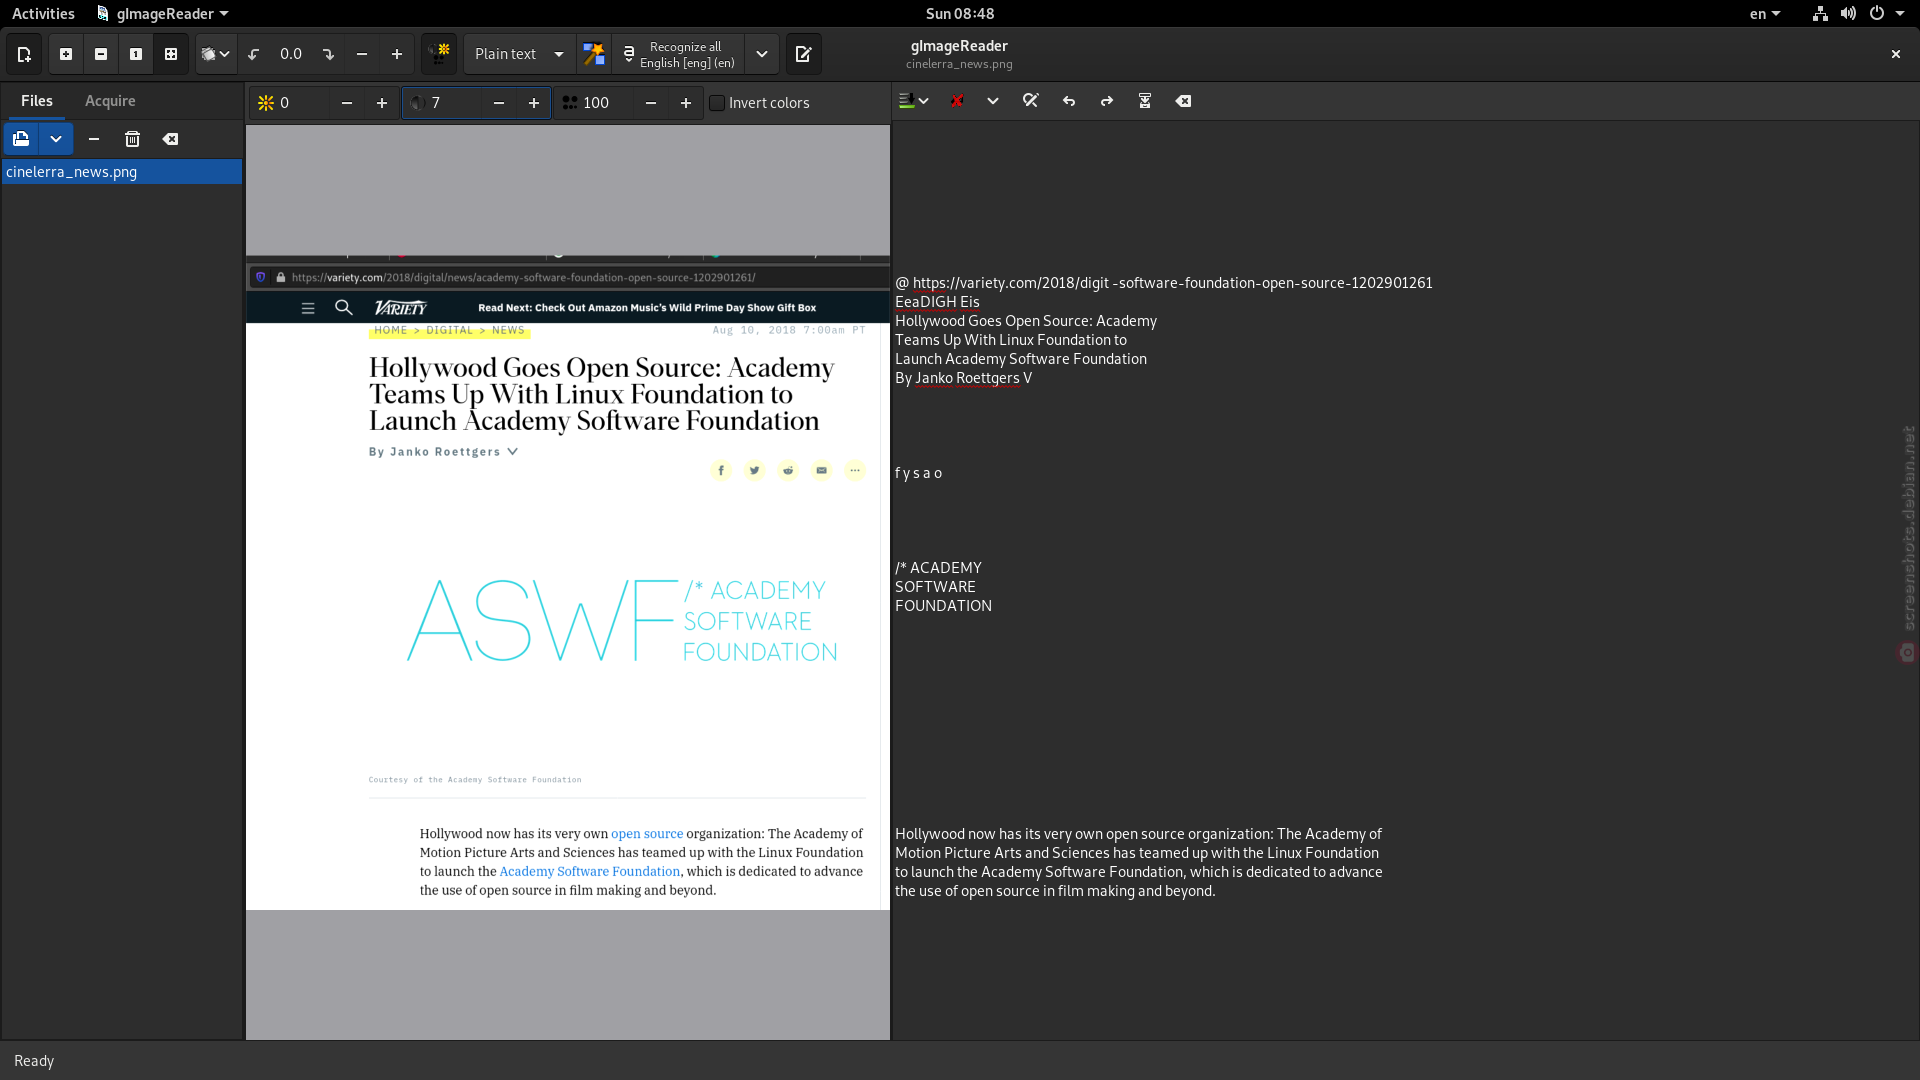Rotate image clockwise
Screen dimensions: 1920x1080
coord(328,54)
